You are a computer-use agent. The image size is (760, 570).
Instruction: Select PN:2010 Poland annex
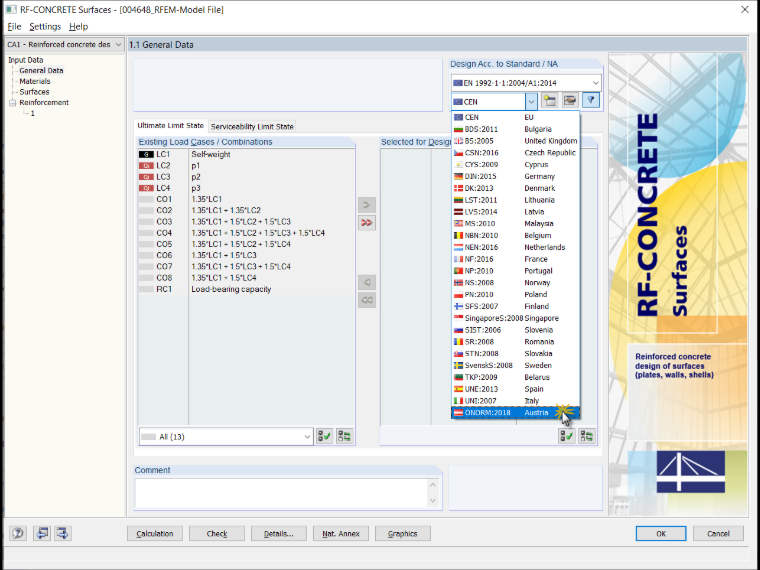(x=515, y=295)
